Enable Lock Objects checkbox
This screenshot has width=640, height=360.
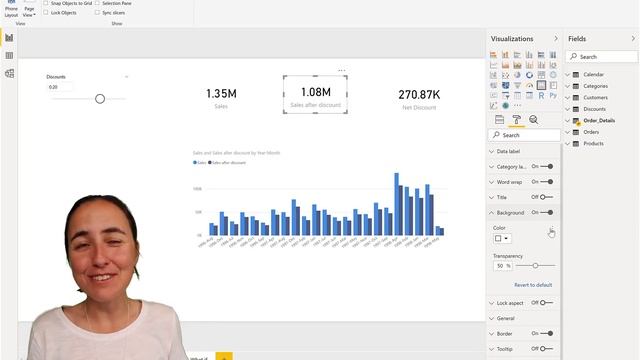[46, 13]
